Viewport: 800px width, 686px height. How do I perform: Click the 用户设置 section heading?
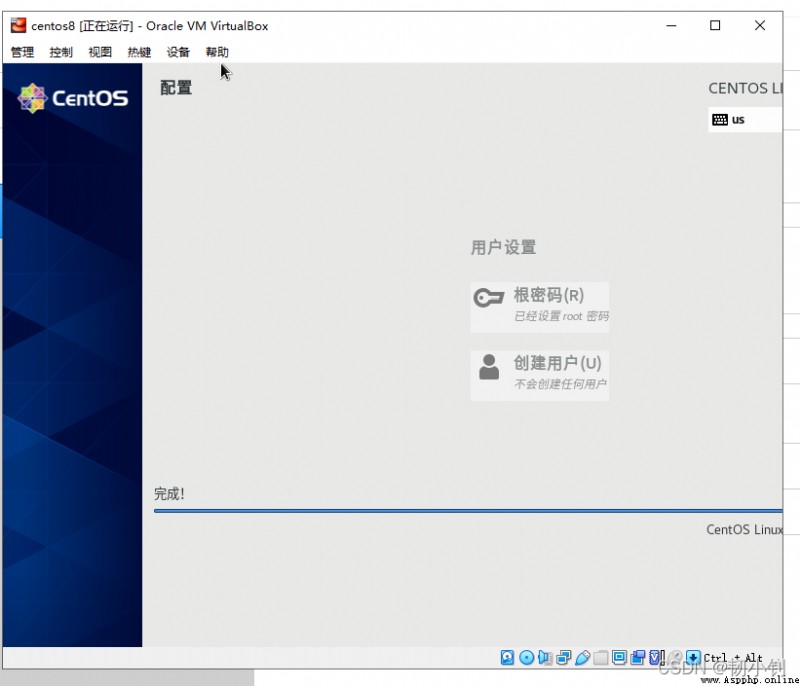point(503,247)
